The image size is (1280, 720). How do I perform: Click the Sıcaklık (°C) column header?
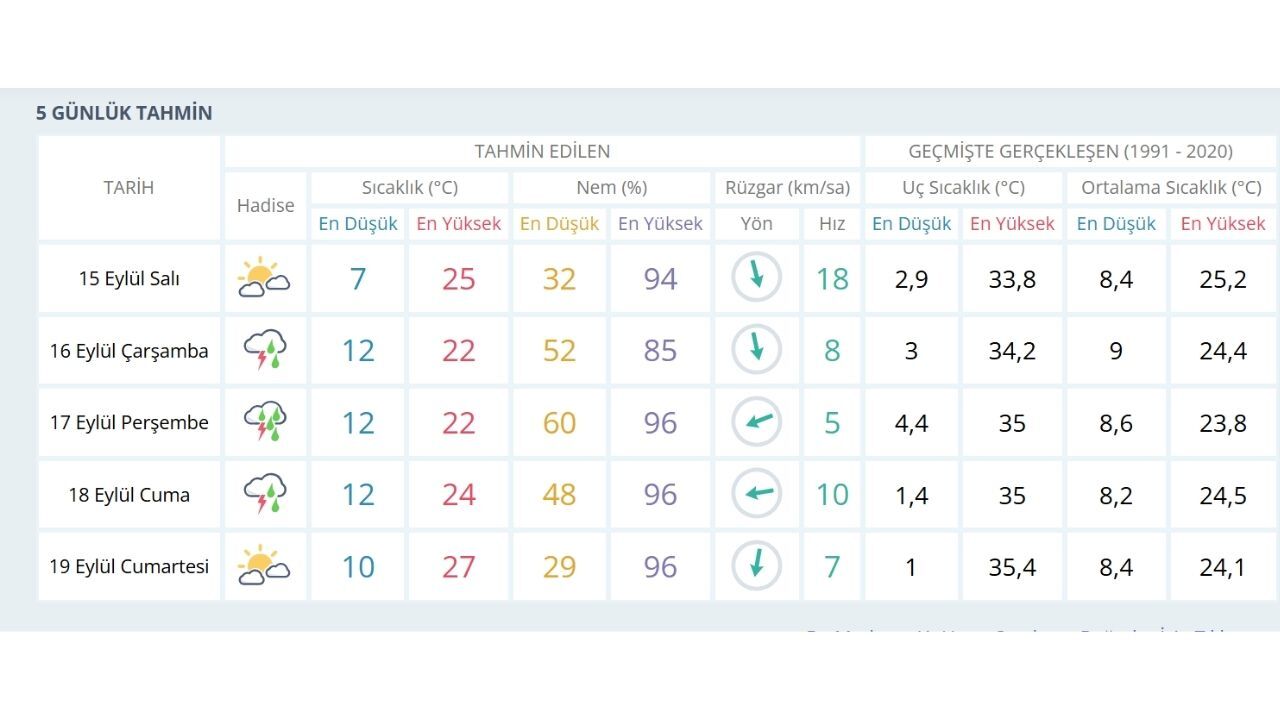[410, 188]
